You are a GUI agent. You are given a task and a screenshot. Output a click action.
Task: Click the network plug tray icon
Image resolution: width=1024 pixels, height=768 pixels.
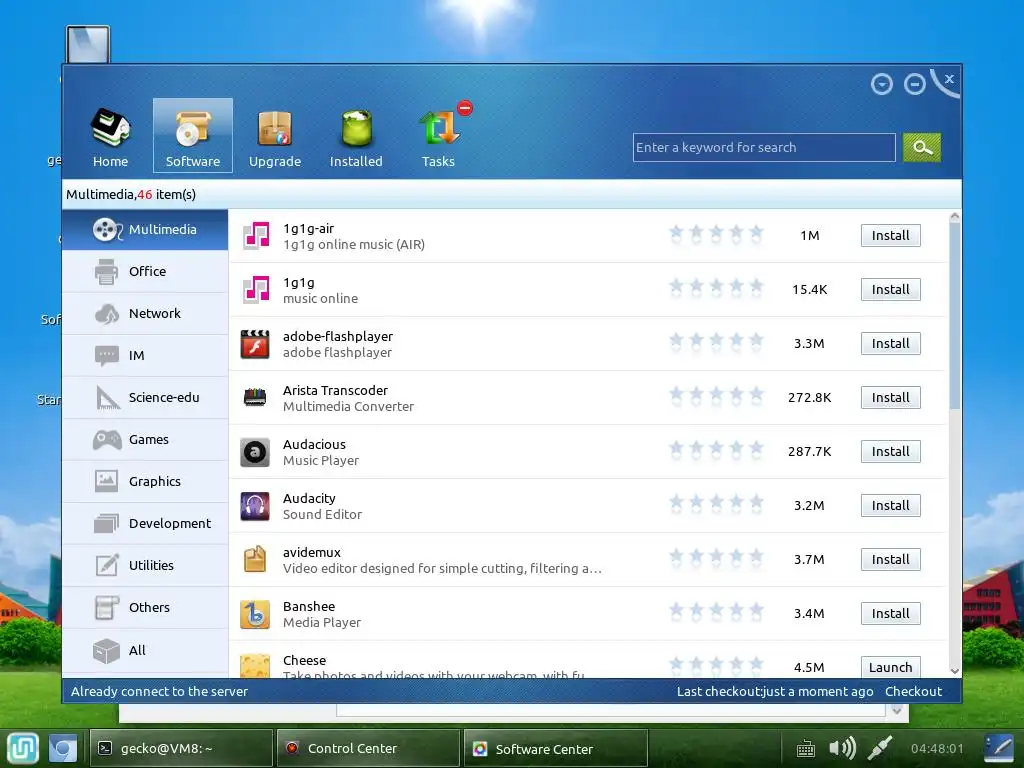[x=880, y=748]
